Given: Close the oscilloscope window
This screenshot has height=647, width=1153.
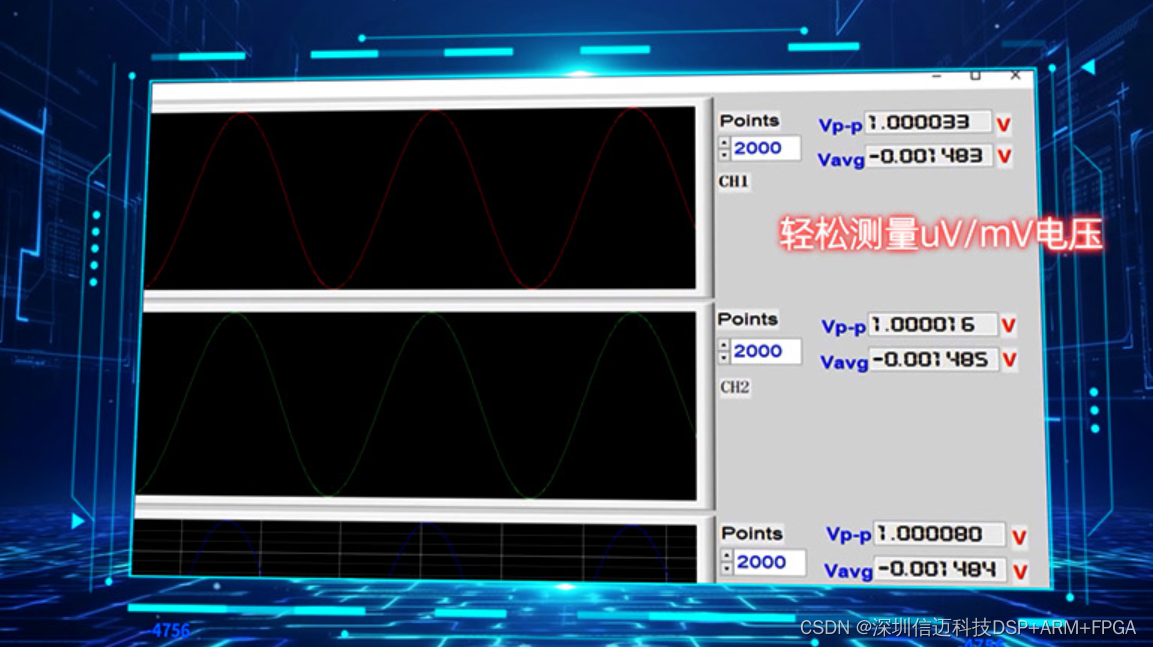Looking at the screenshot, I should pos(1015,75).
